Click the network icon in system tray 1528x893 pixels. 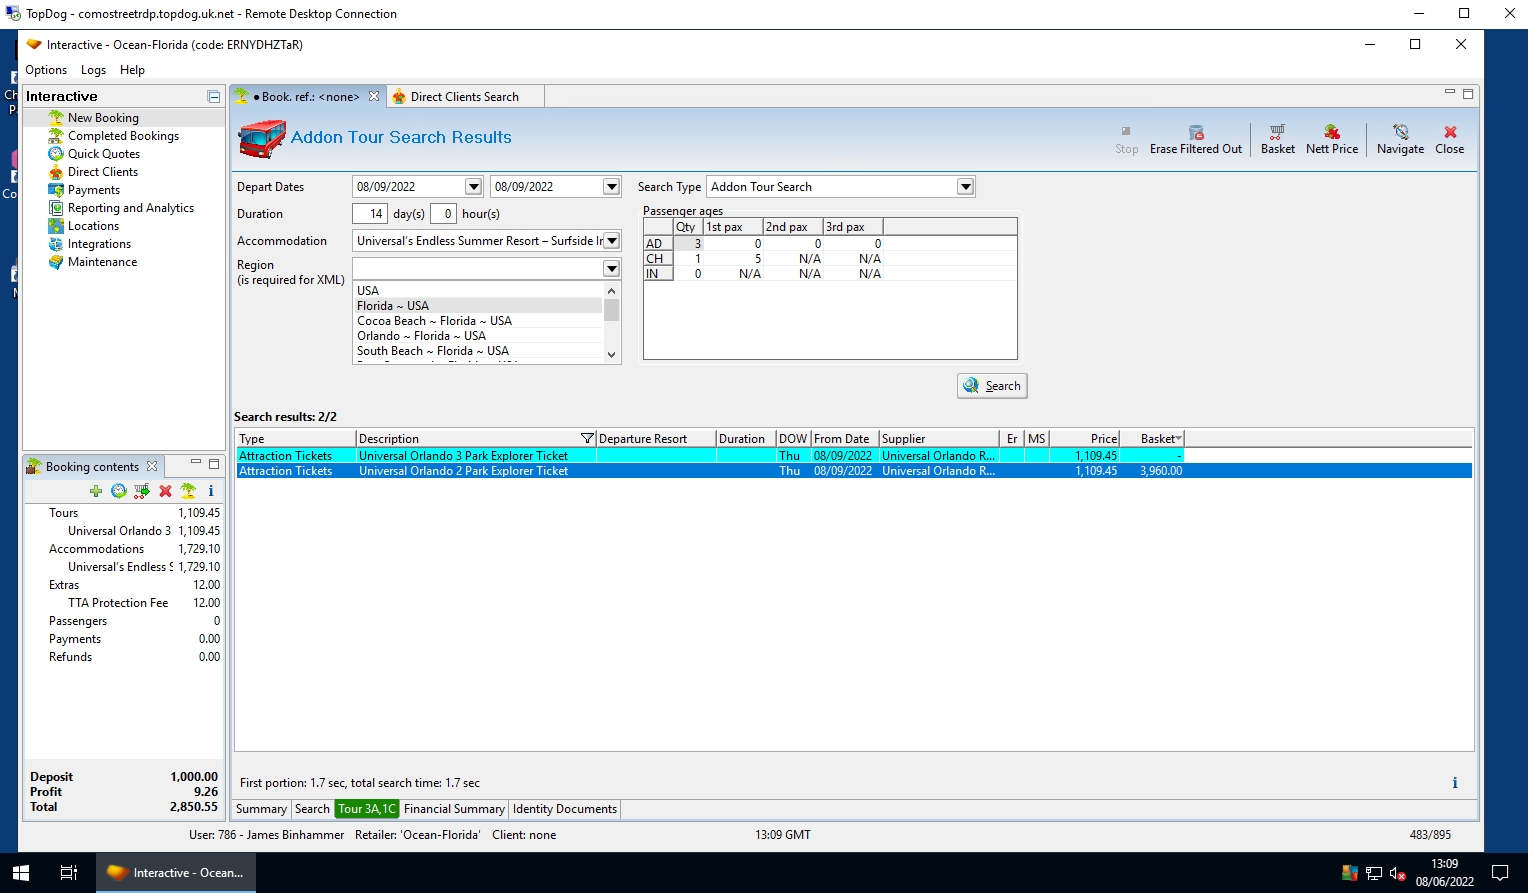[1374, 874]
